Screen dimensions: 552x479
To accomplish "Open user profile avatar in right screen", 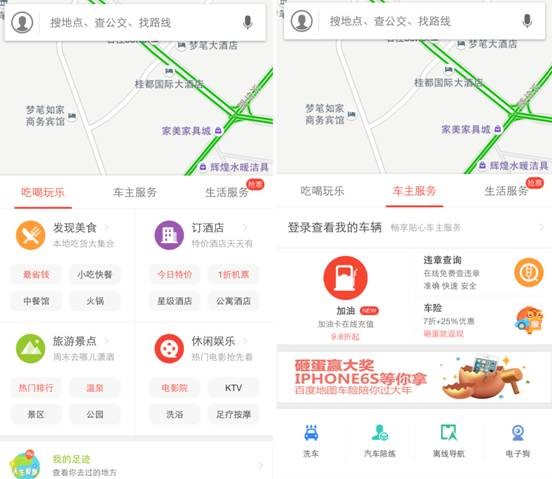I will pos(302,21).
